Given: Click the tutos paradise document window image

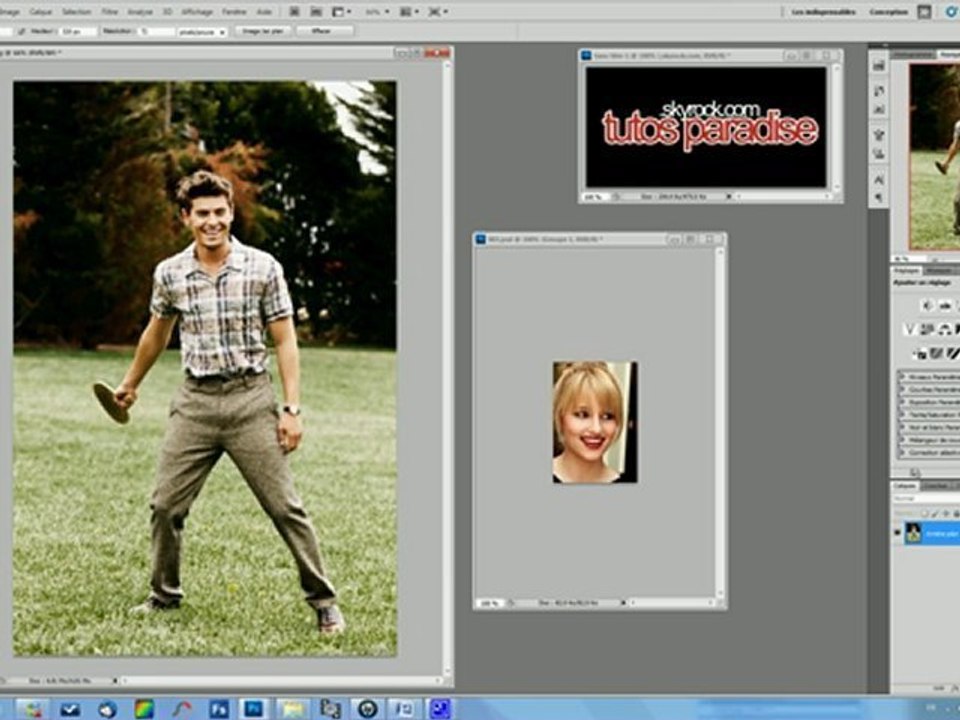Looking at the screenshot, I should click(x=706, y=127).
